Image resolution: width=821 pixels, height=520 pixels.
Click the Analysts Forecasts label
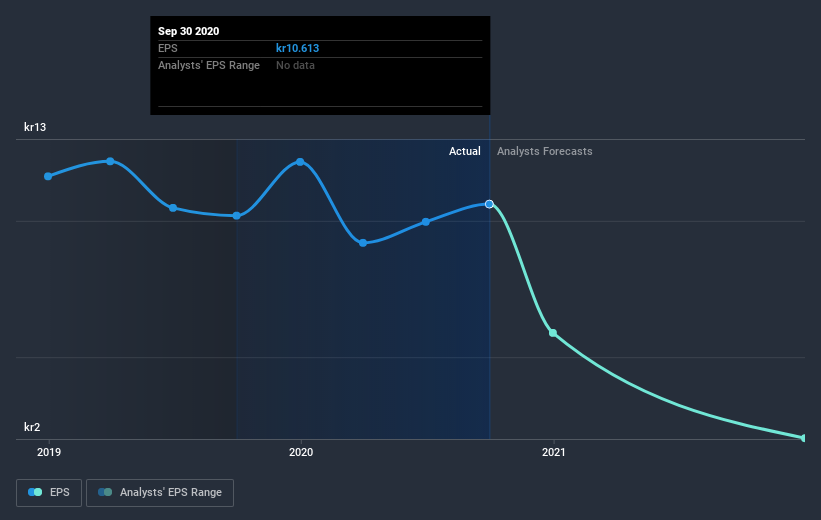545,151
